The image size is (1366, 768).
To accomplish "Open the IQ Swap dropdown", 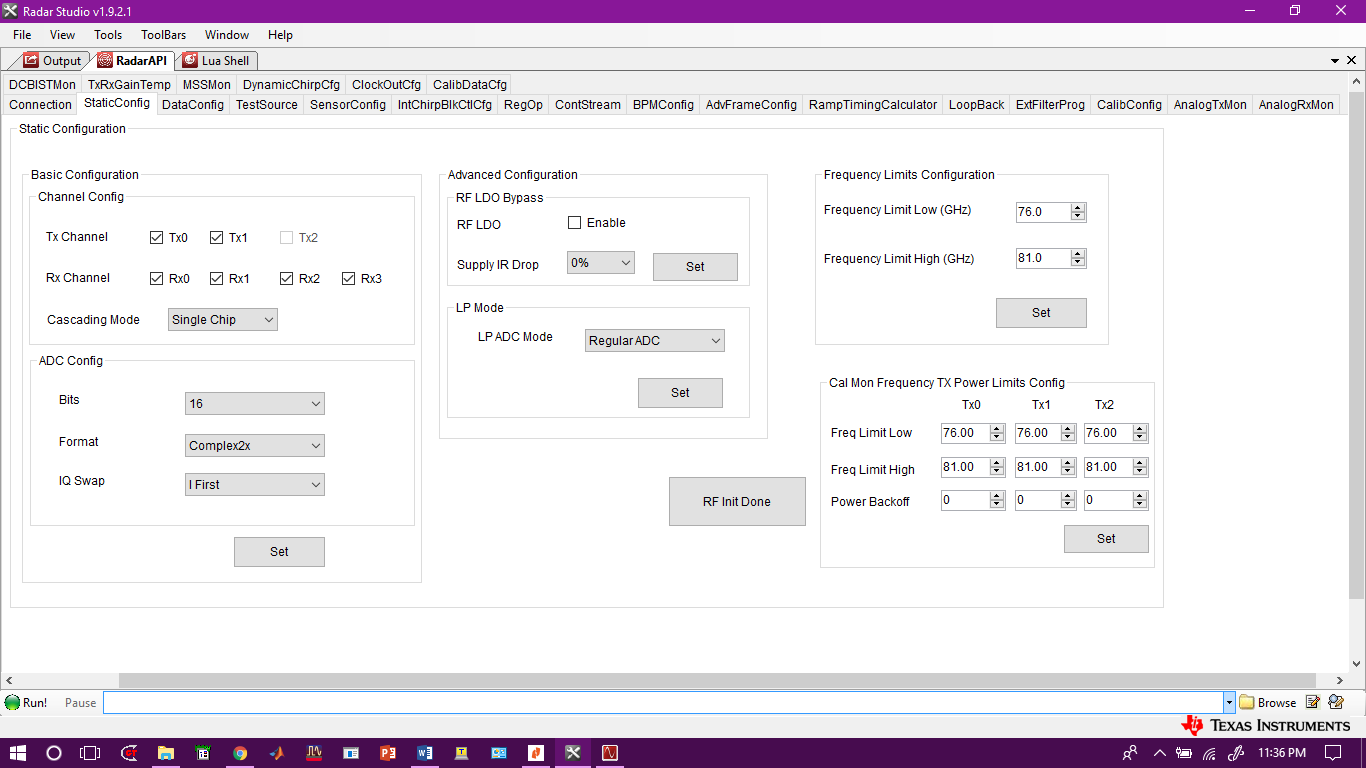I will 255,485.
